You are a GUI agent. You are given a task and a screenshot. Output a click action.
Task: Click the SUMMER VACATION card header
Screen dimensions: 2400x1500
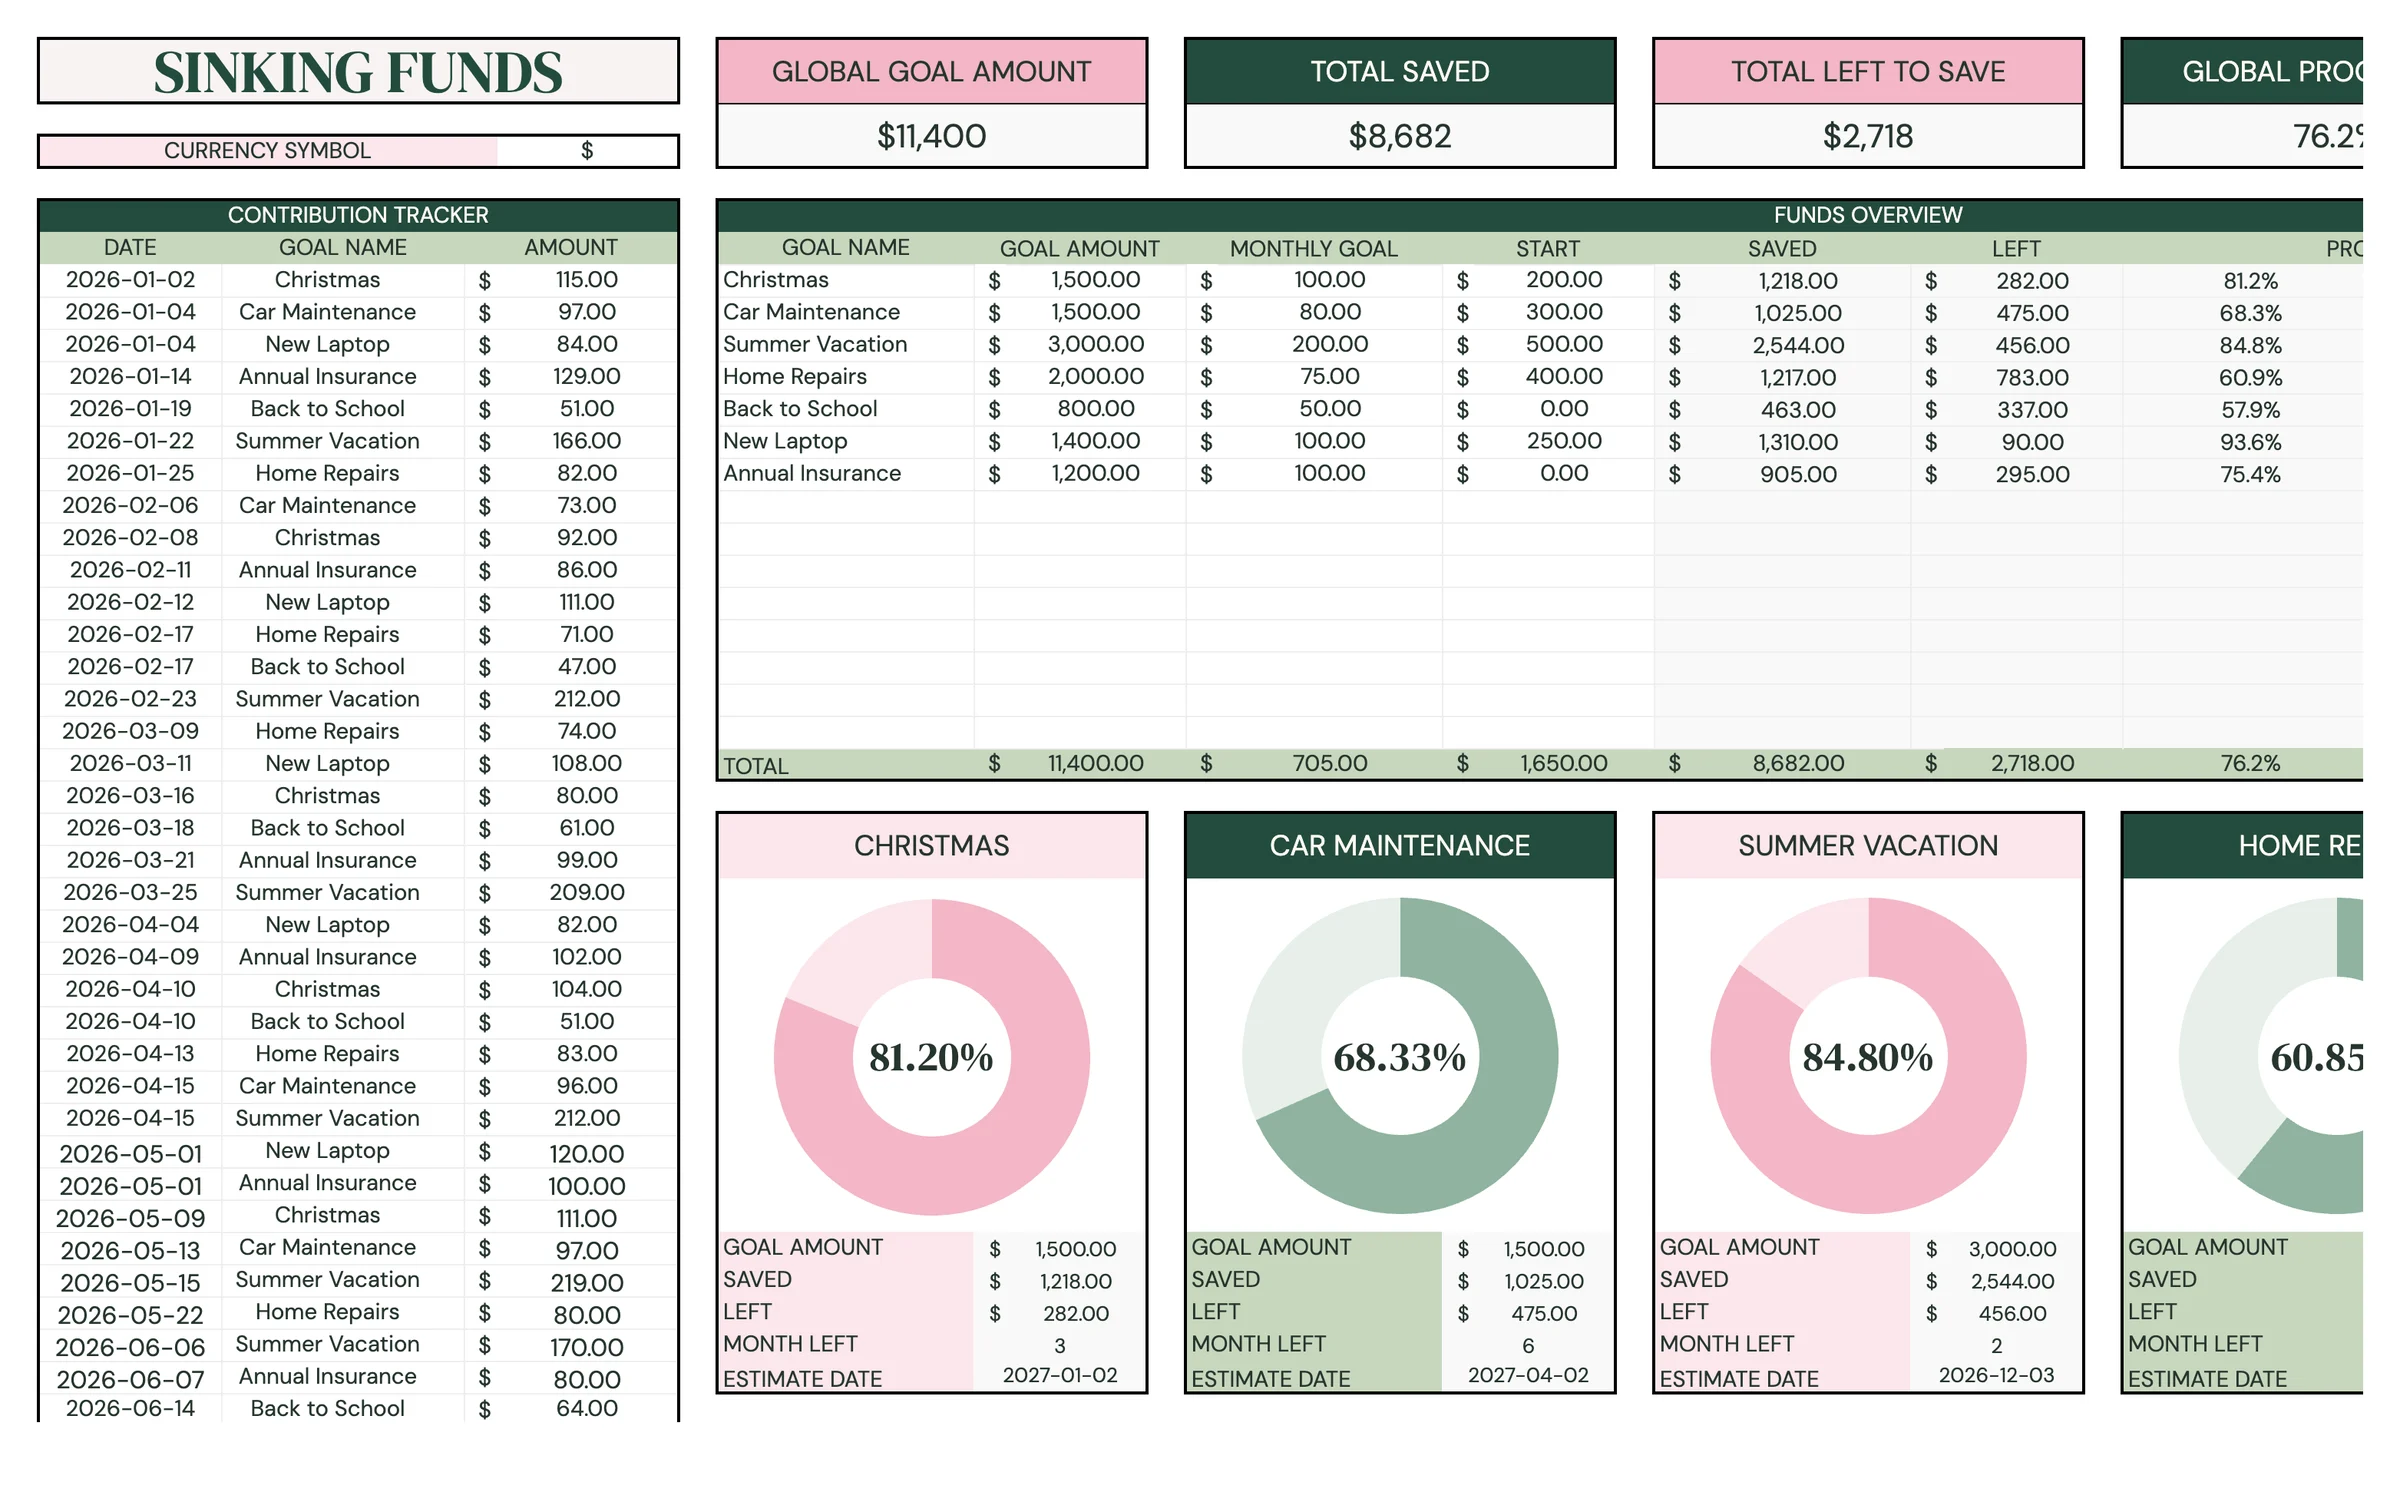point(1867,846)
